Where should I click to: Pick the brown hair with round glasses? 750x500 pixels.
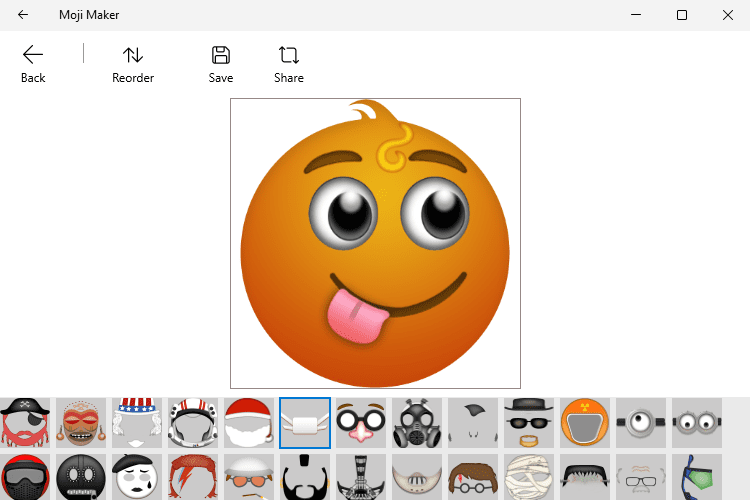pyautogui.click(x=473, y=477)
